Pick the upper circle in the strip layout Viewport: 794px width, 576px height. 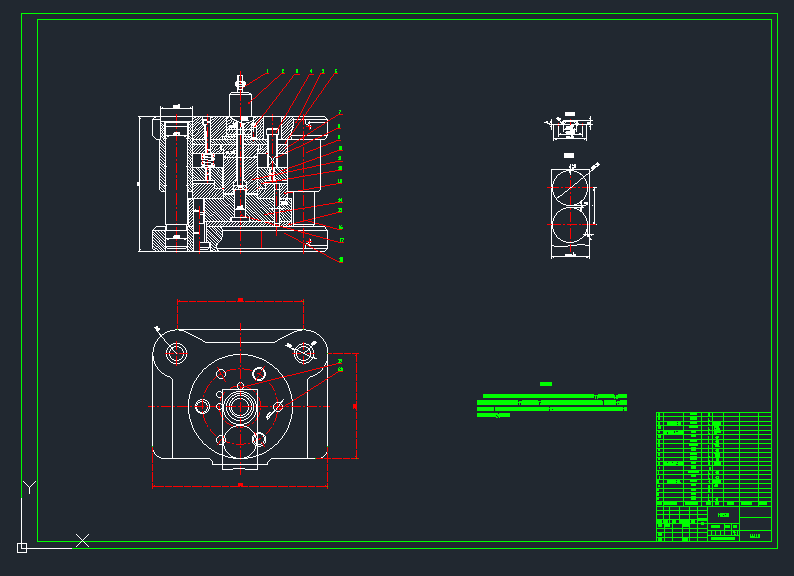pos(570,188)
